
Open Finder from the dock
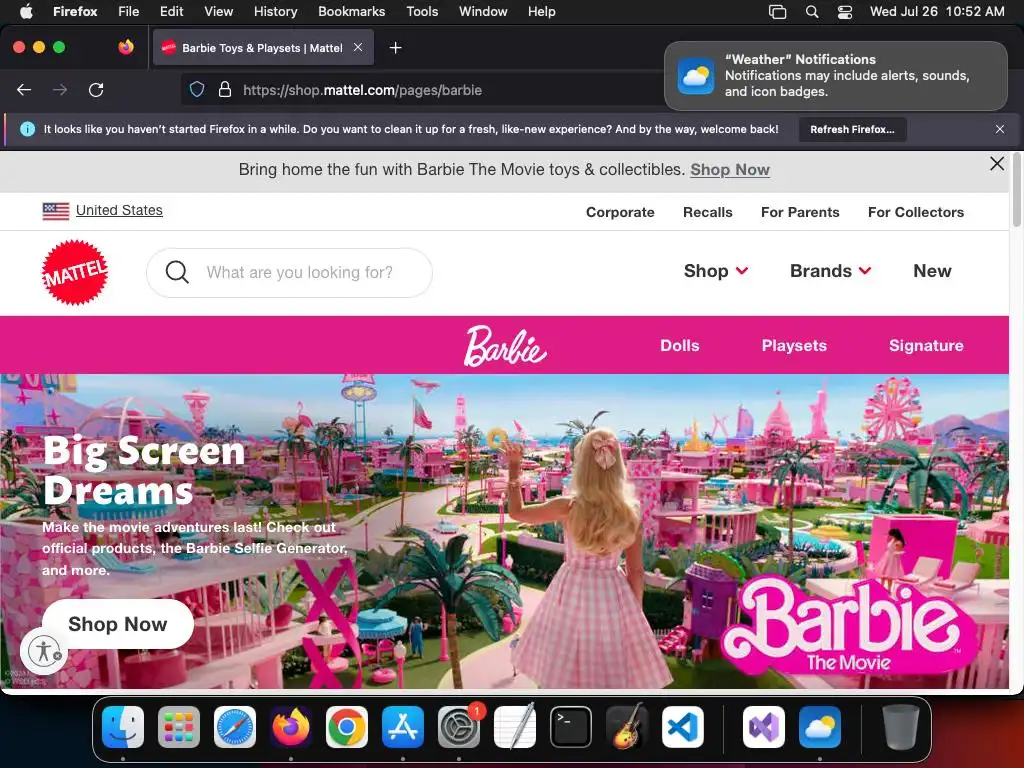pos(123,727)
